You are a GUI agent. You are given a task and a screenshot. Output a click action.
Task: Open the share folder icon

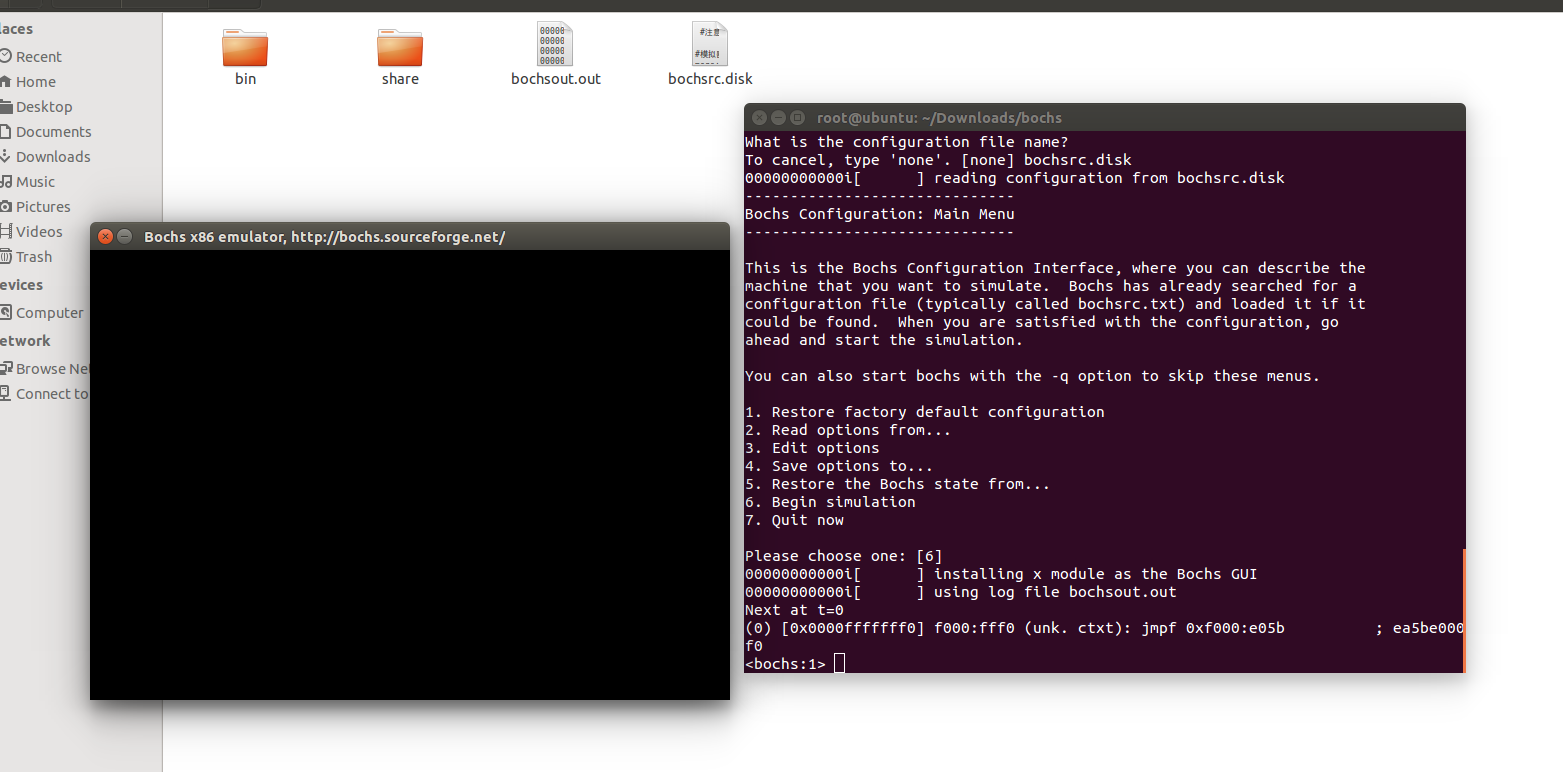[400, 46]
